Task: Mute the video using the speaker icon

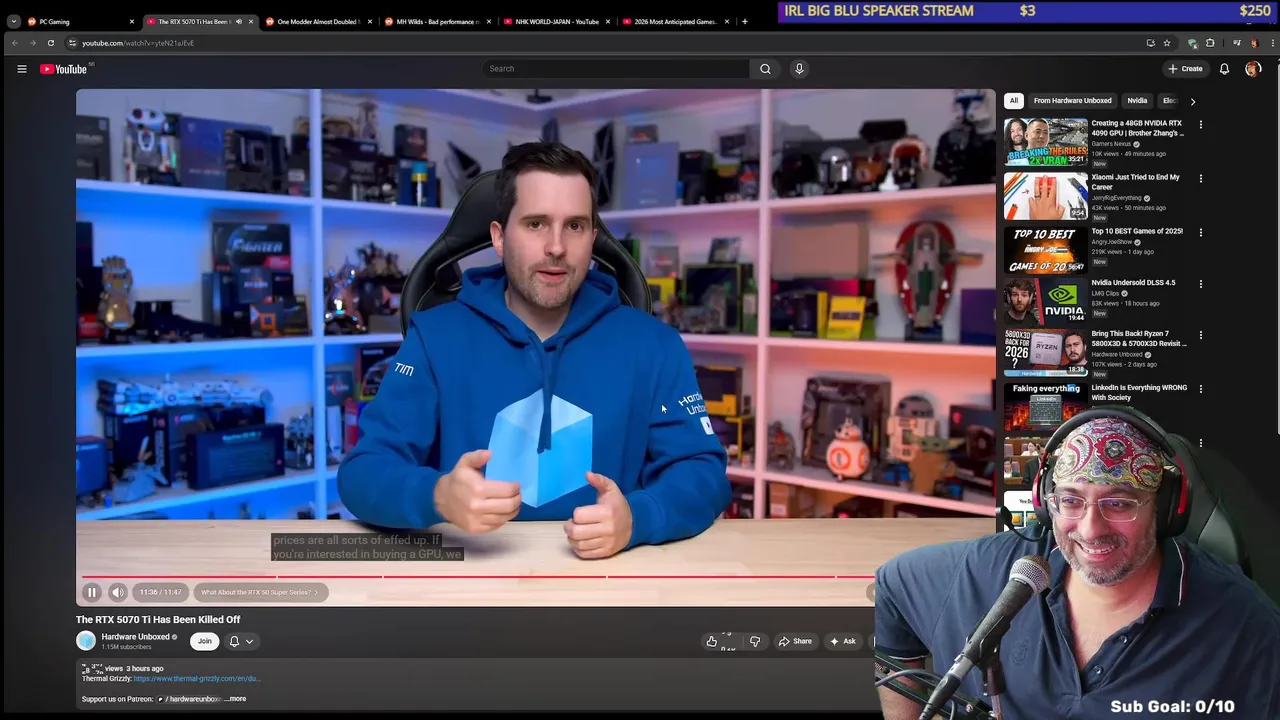Action: (118, 592)
